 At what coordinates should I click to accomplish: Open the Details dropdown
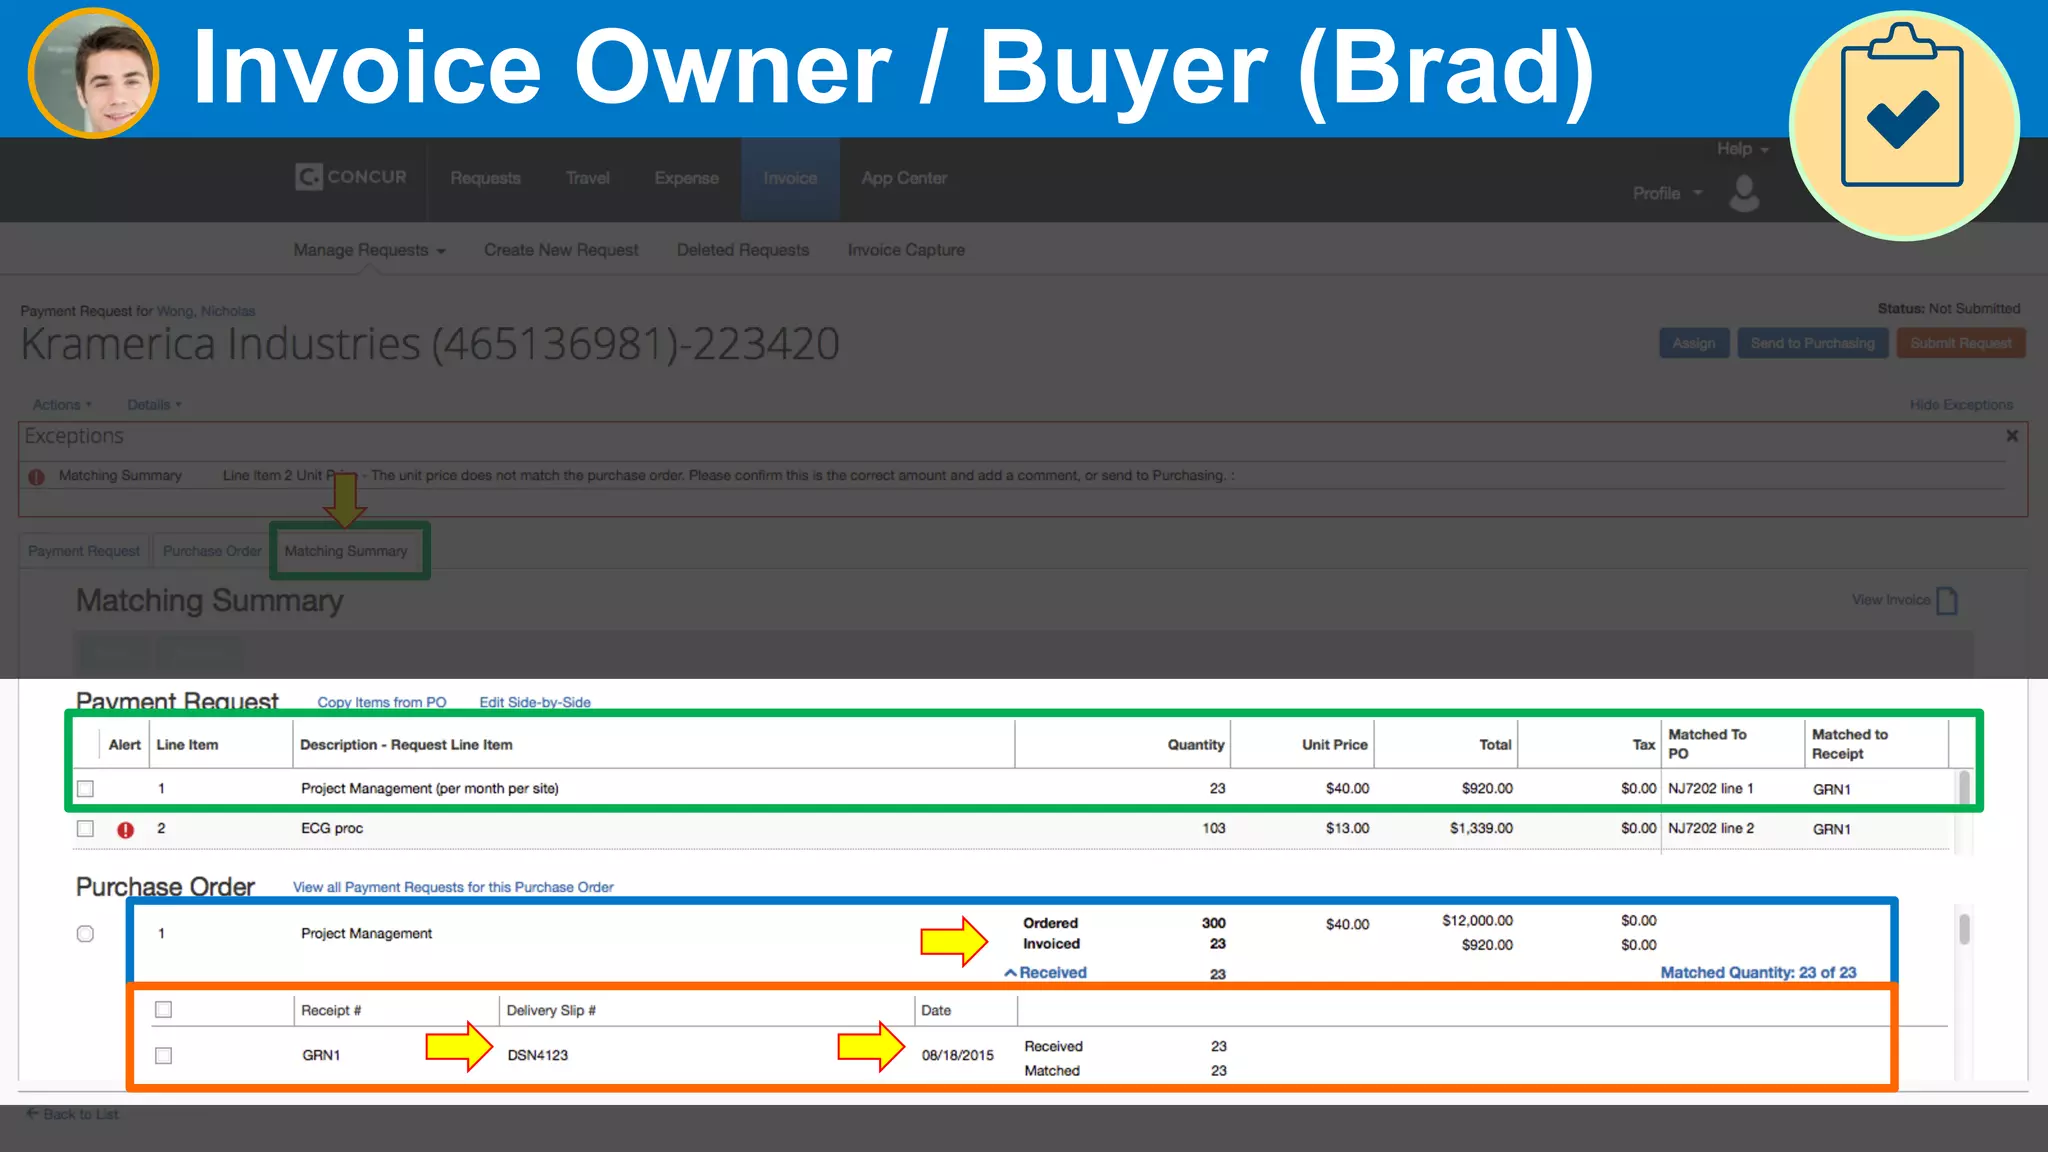click(x=154, y=405)
